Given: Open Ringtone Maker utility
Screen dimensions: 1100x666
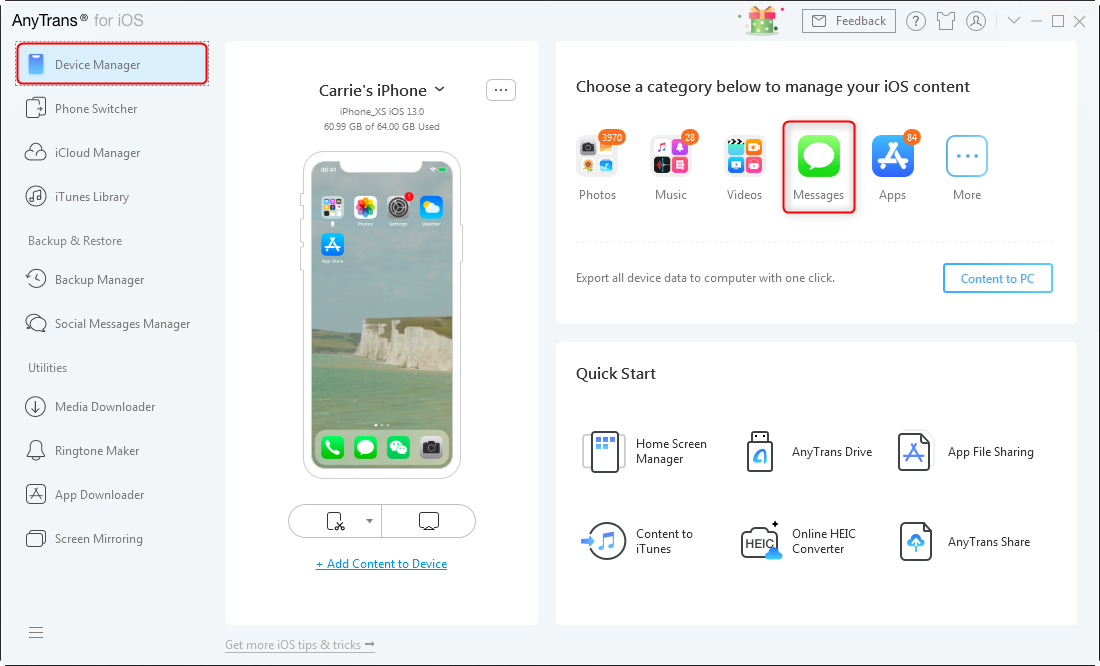Looking at the screenshot, I should coord(82,451).
